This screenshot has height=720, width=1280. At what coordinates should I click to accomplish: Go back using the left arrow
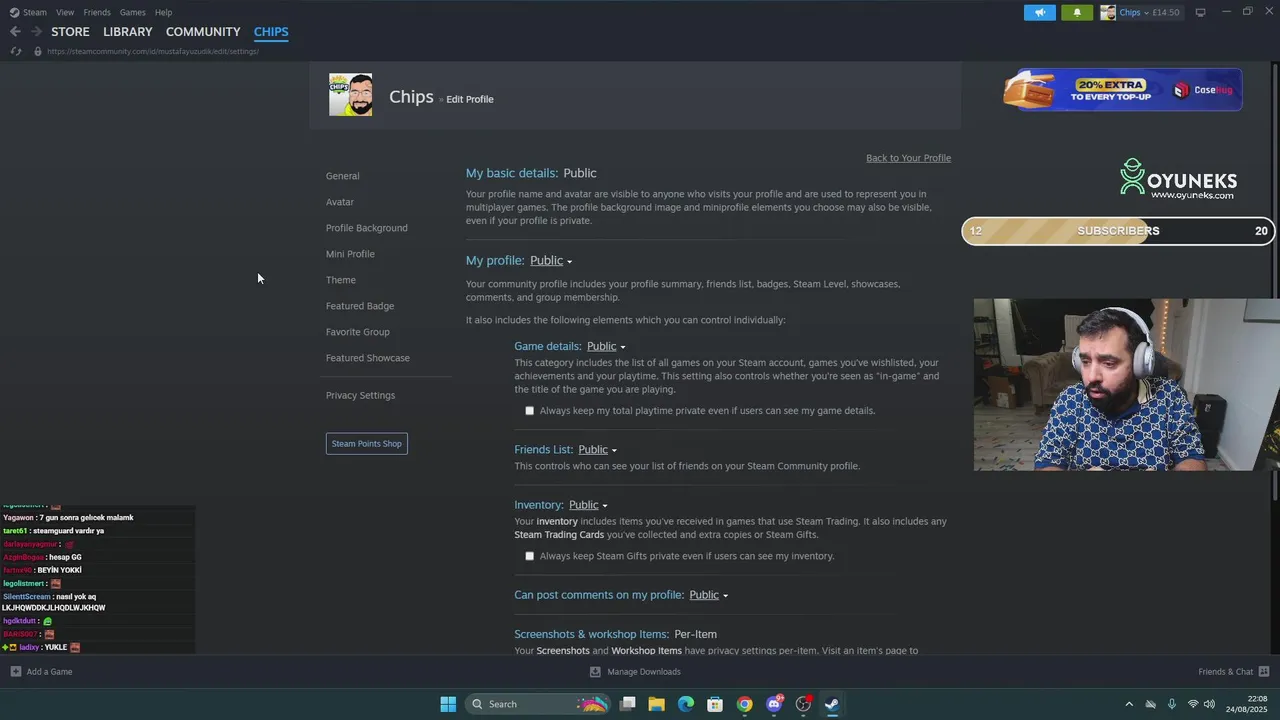(15, 32)
